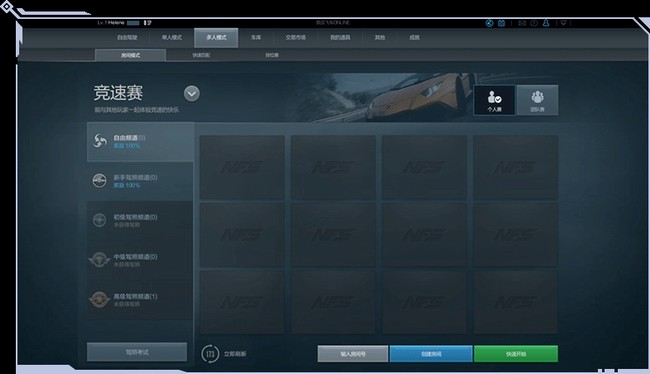Click the blue circular back icon at the top right
650x374 pixels.
[x=489, y=23]
